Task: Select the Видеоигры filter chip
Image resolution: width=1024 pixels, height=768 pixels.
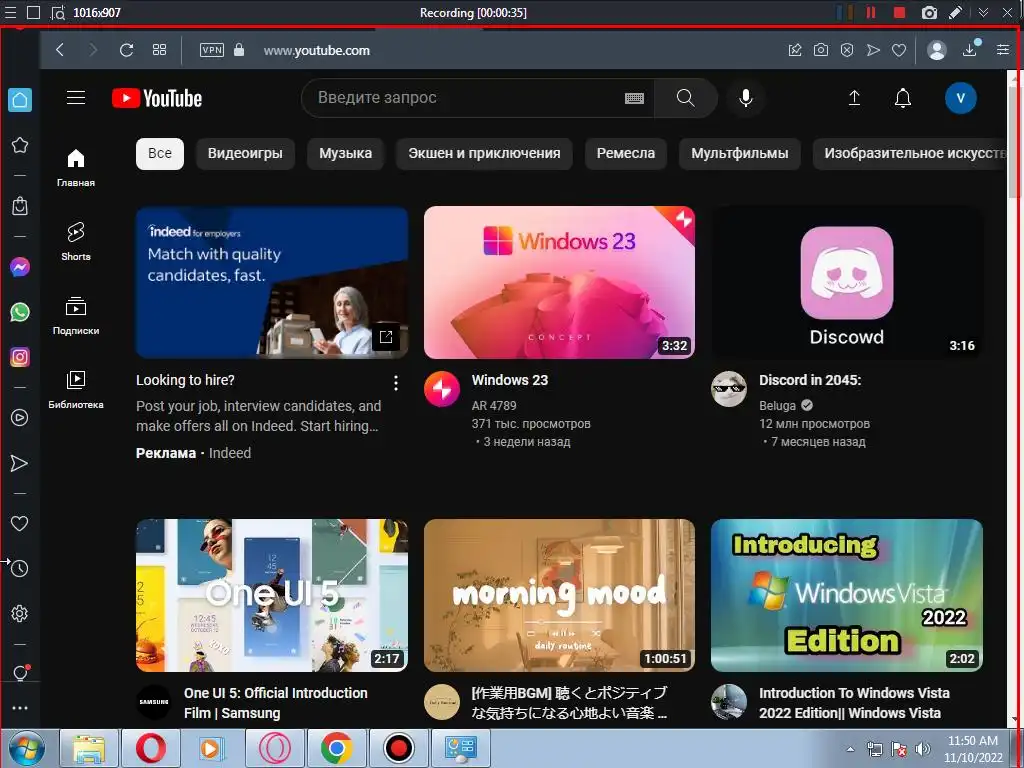Action: (245, 153)
